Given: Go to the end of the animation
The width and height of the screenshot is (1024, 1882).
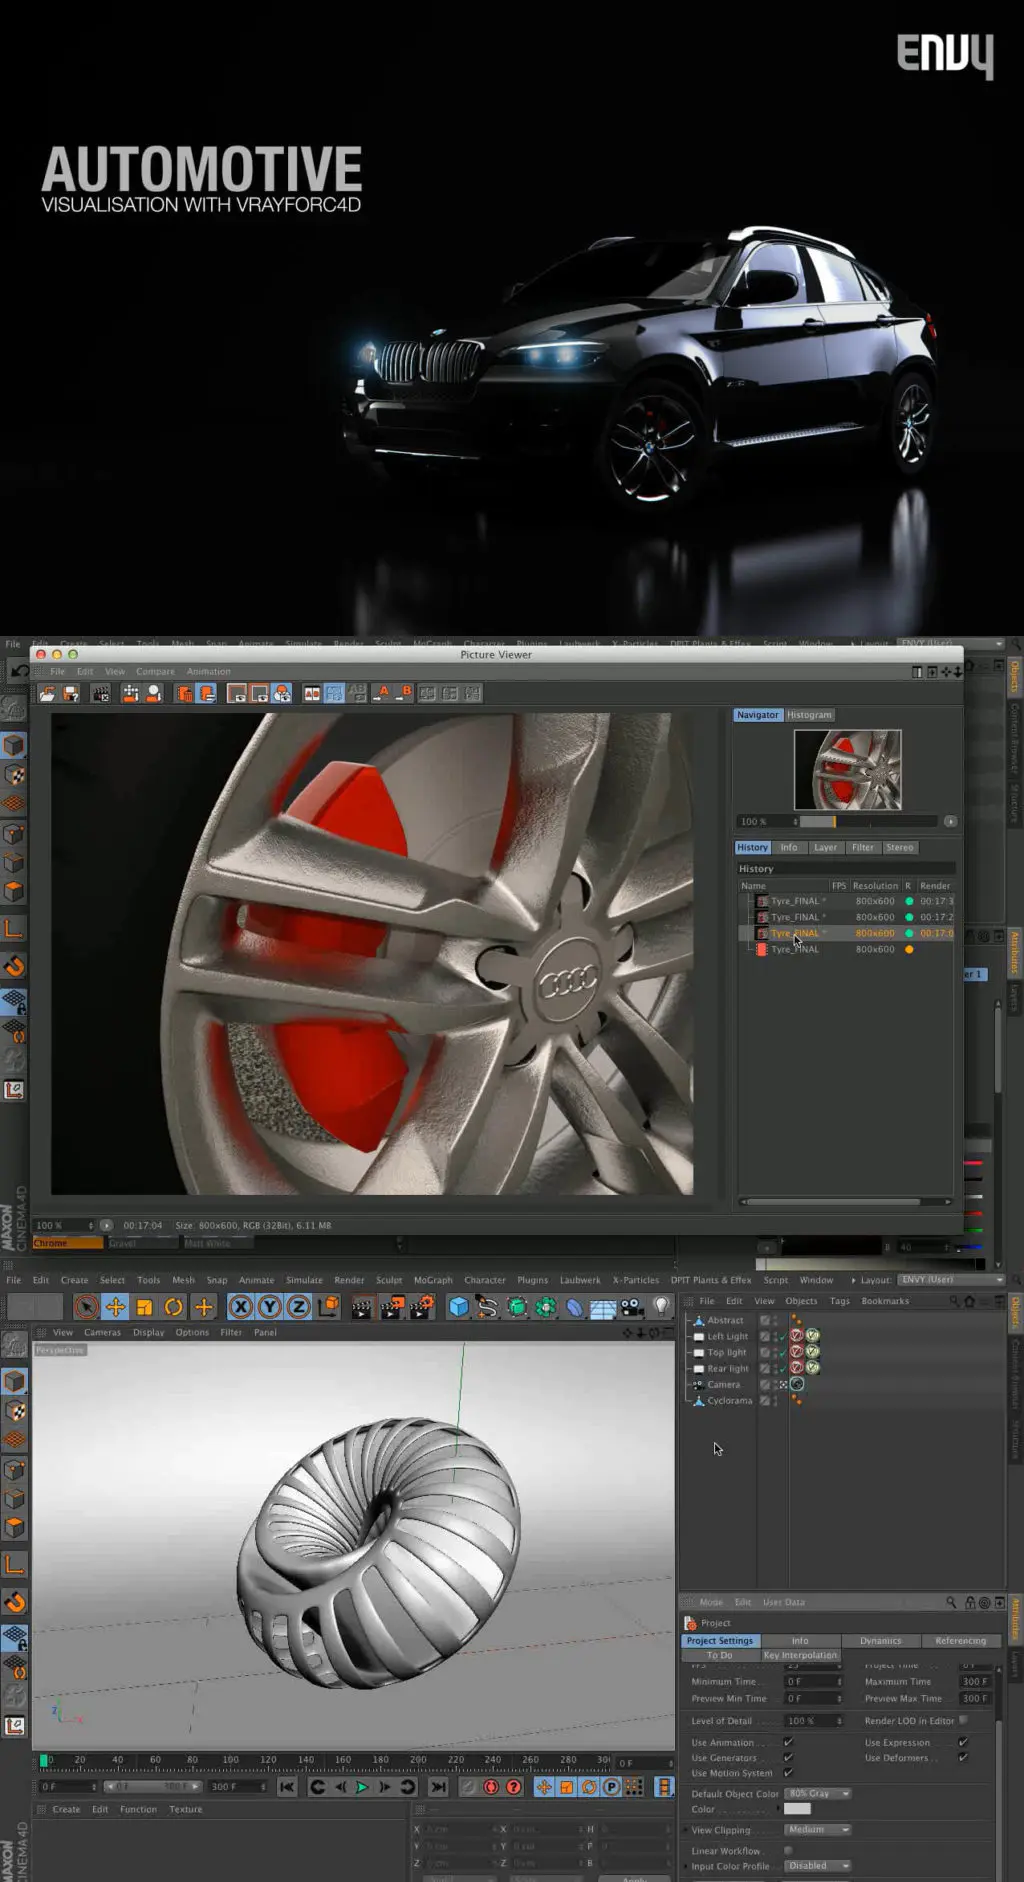Looking at the screenshot, I should coord(438,1787).
